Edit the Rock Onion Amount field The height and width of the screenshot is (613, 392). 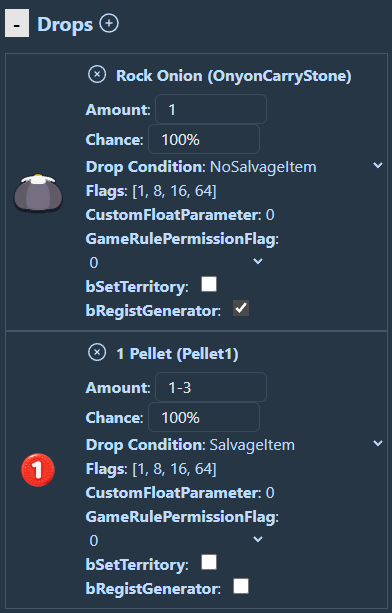pos(211,109)
